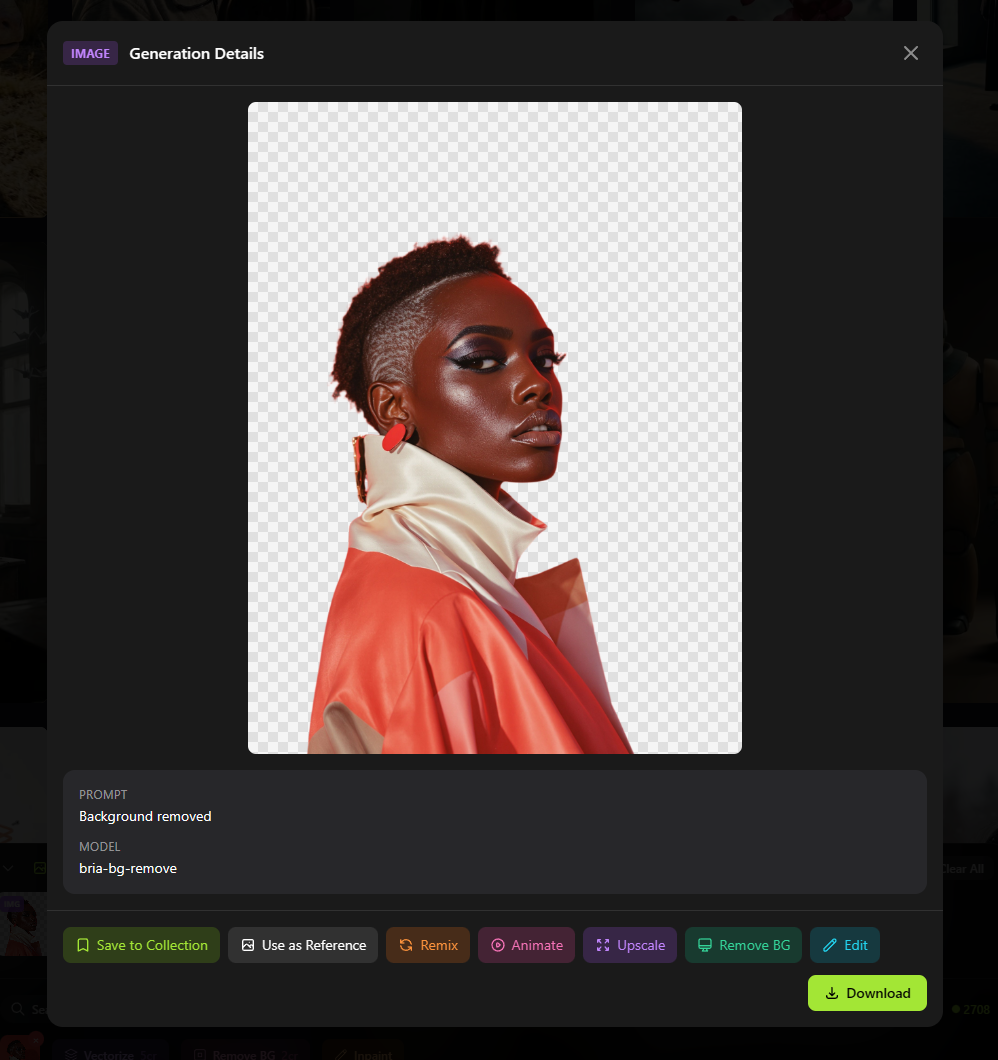Click the dimmed Clear All link behind dialog
This screenshot has width=998, height=1060.
(x=964, y=869)
